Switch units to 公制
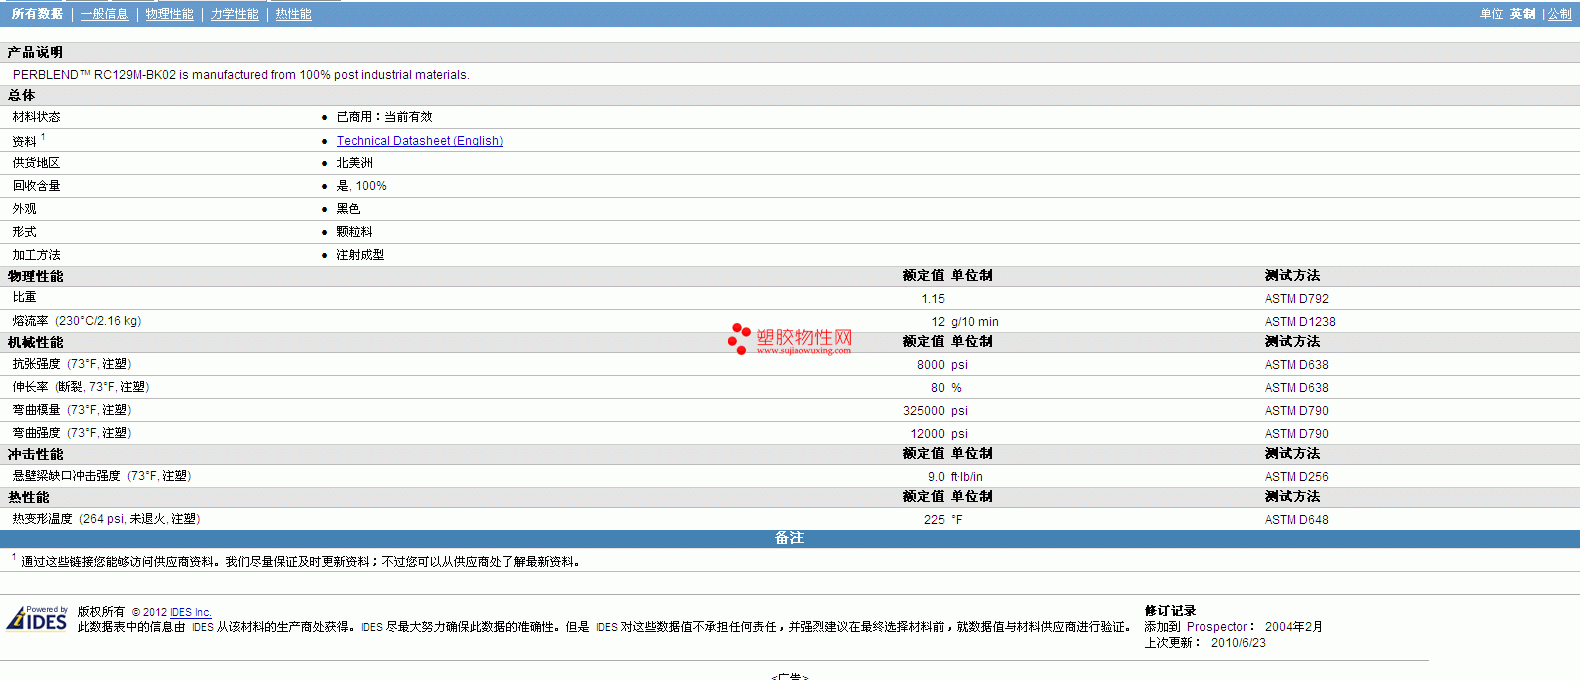Viewport: 1580px width, 680px height. tap(1560, 14)
